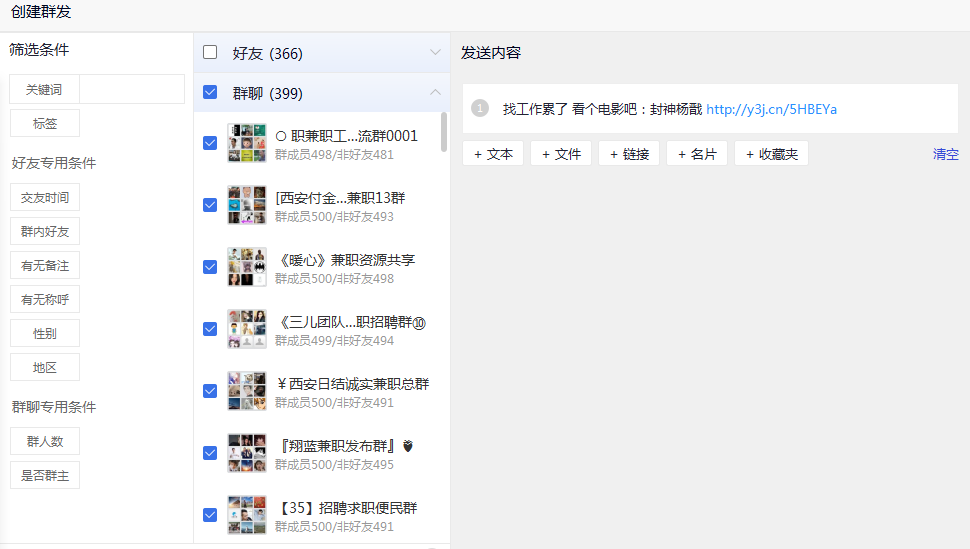Click the 发送内容 heading
Image resolution: width=970 pixels, height=549 pixels.
(x=491, y=53)
